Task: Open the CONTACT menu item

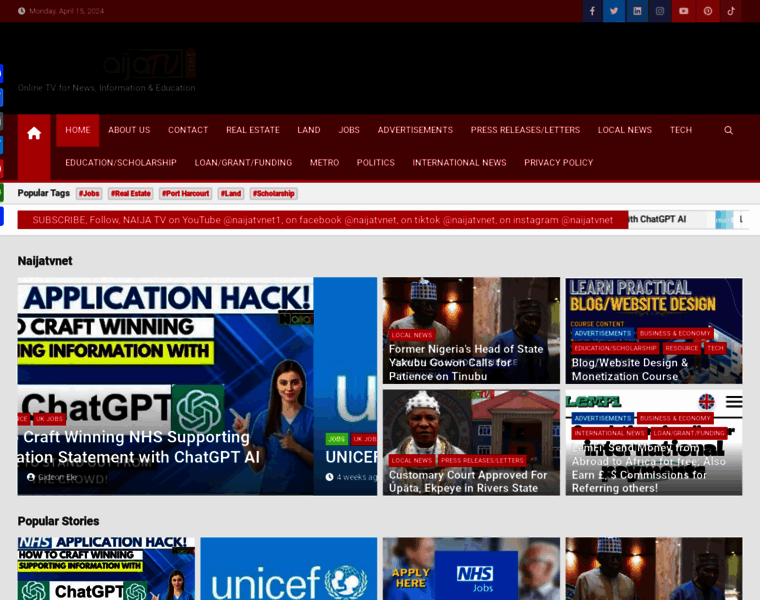Action: point(188,130)
